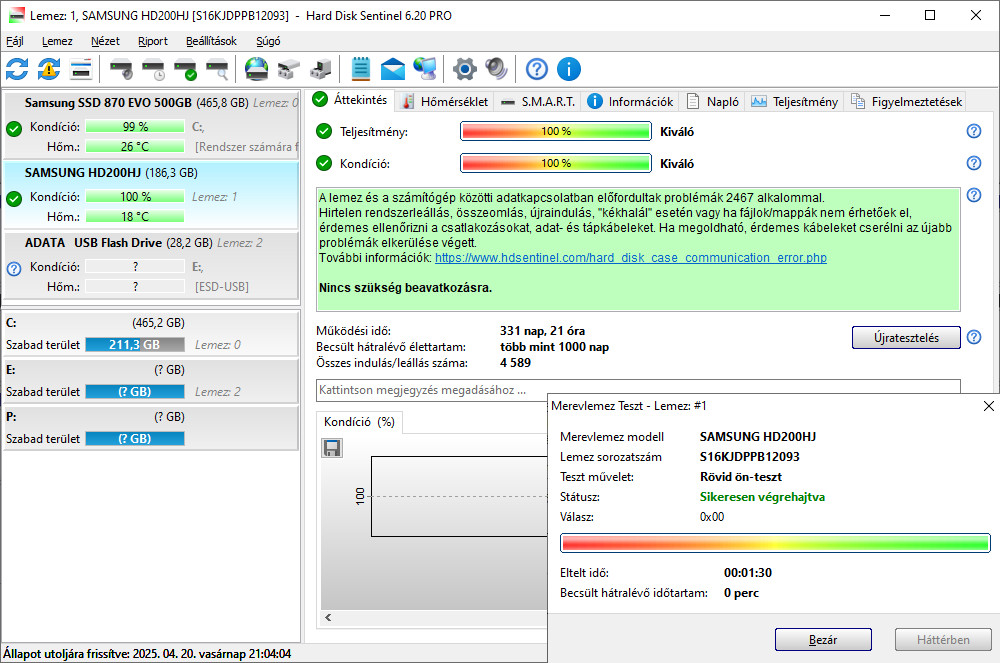Click the Bezár button

tap(823, 639)
